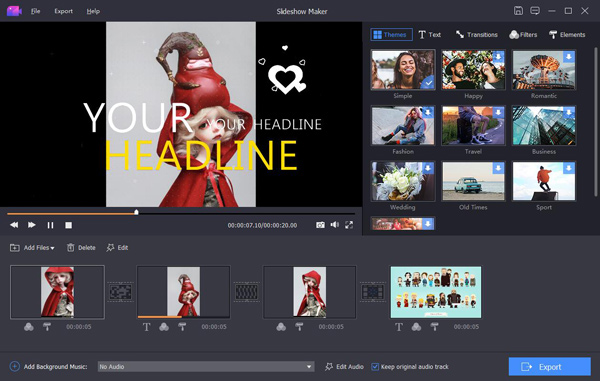Expand the background music No Audio dropdown
Screen dimensions: 600x381
point(309,366)
